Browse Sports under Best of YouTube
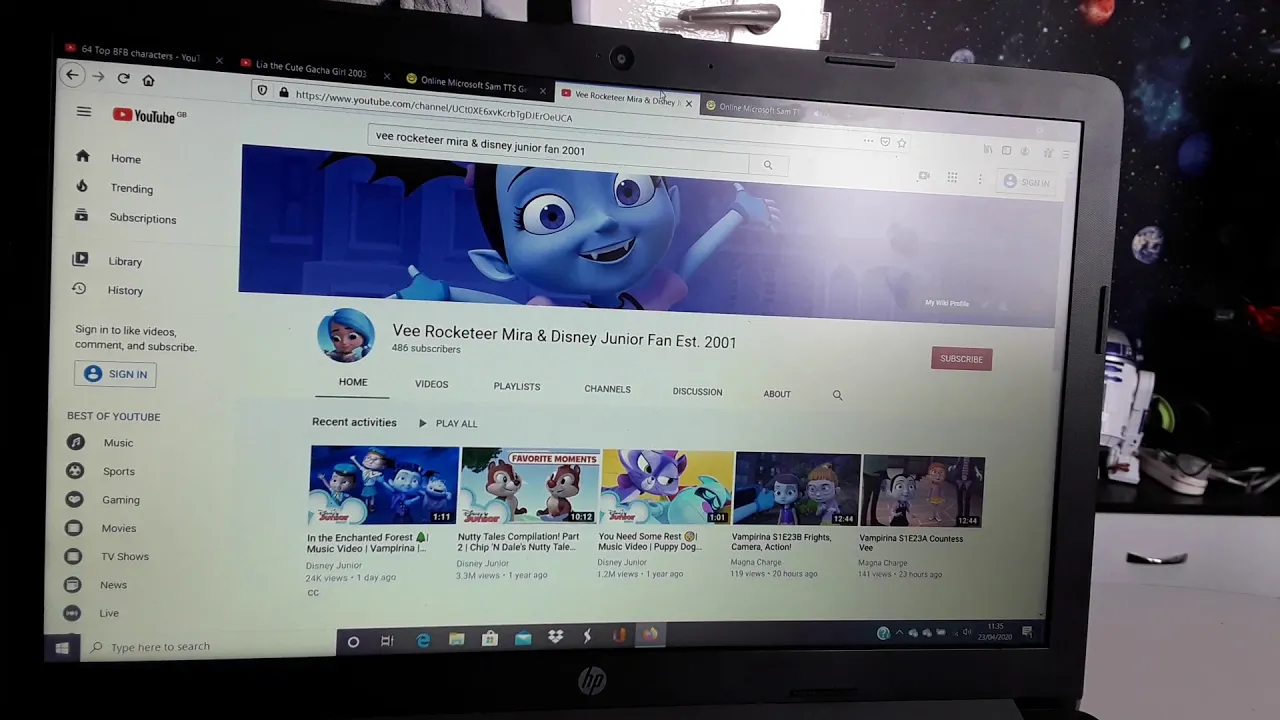 click(x=100, y=471)
